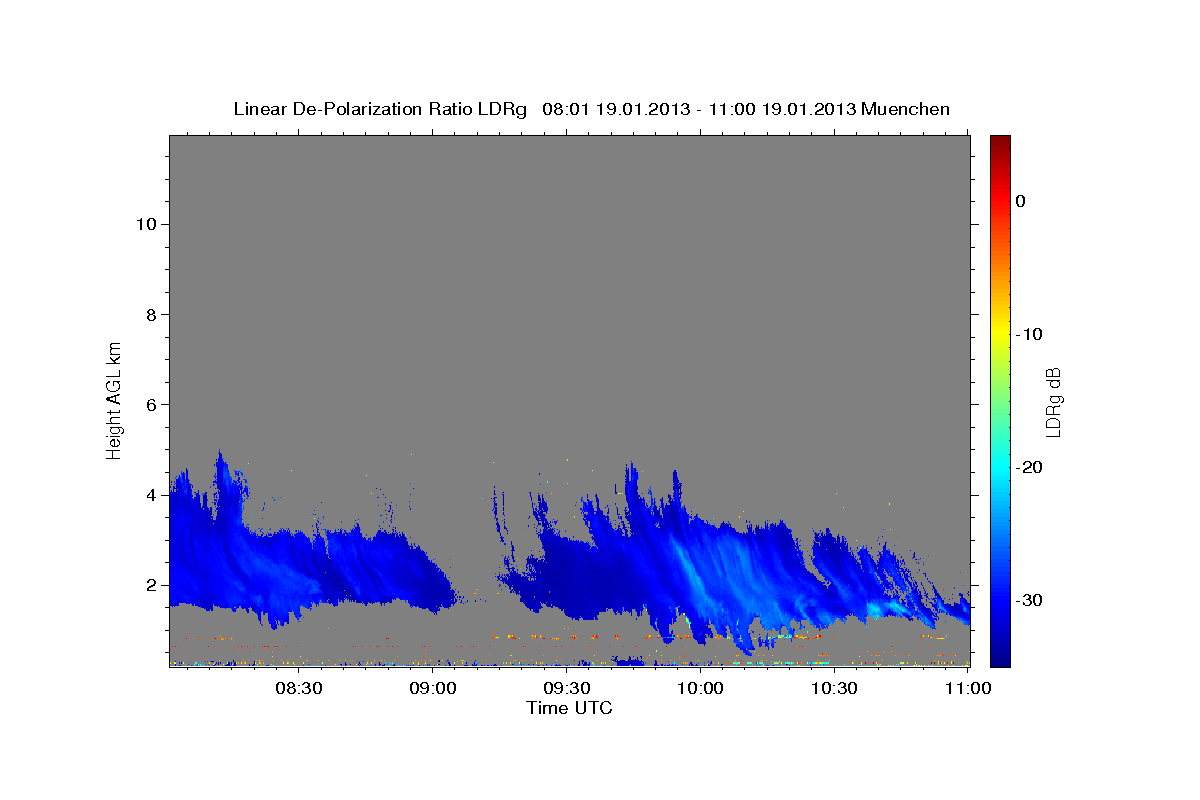Screen dimensions: 1200x800
Task: Click the '11:00' time tick label
Action: click(x=967, y=688)
